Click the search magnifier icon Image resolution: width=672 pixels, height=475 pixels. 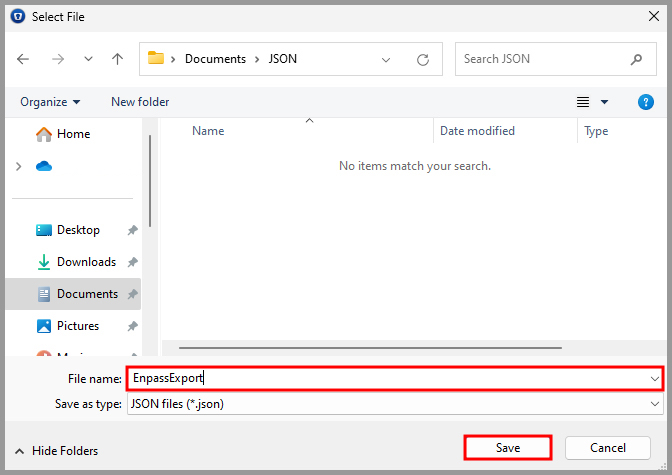[636, 59]
